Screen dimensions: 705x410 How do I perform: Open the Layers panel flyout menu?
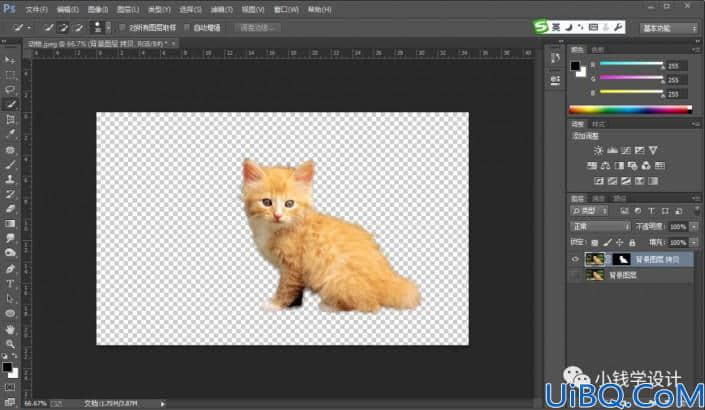696,198
